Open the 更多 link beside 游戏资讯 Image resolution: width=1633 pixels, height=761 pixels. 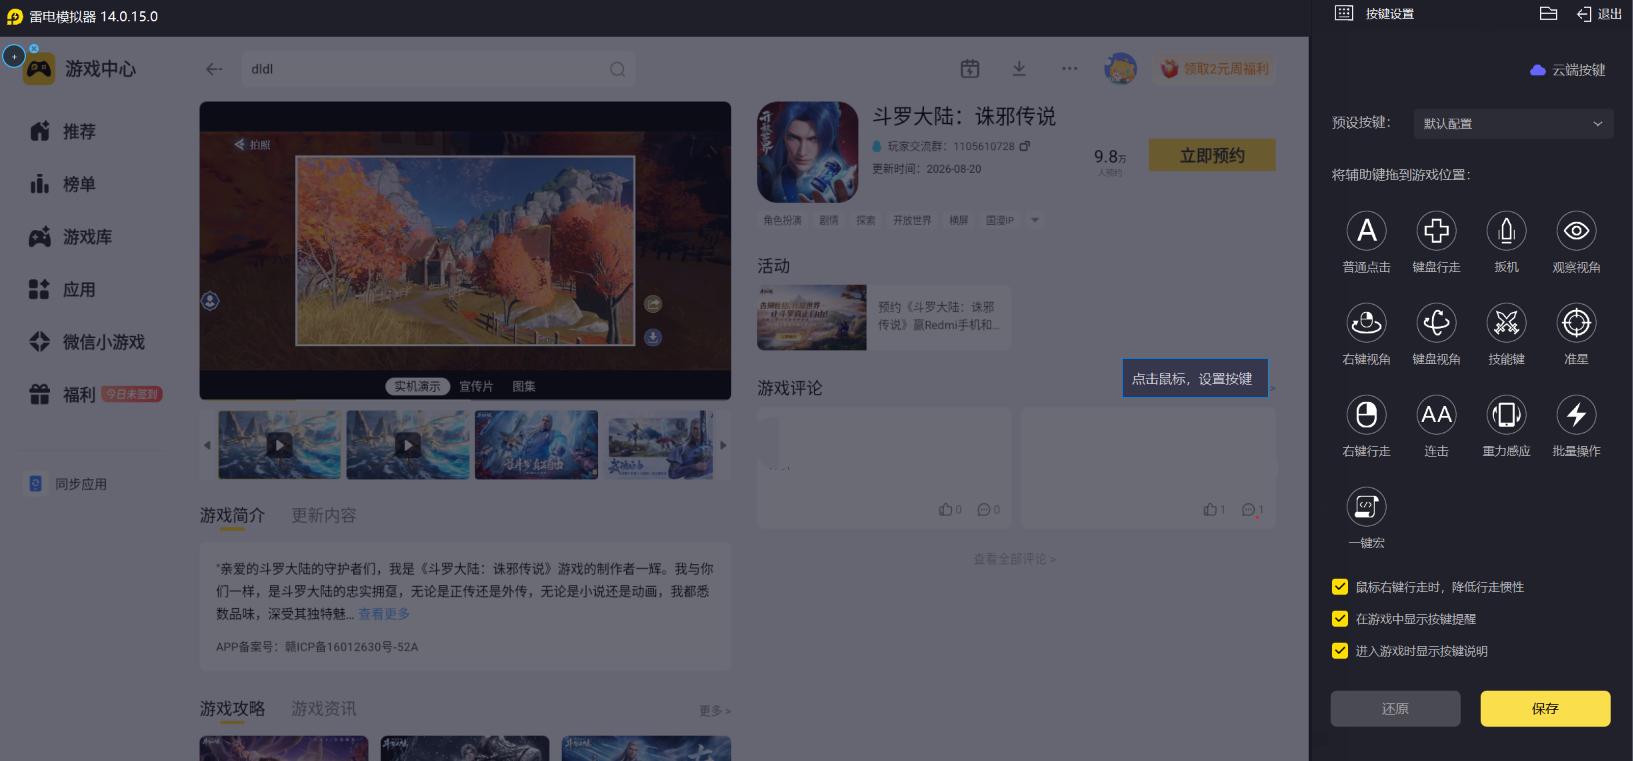[715, 711]
